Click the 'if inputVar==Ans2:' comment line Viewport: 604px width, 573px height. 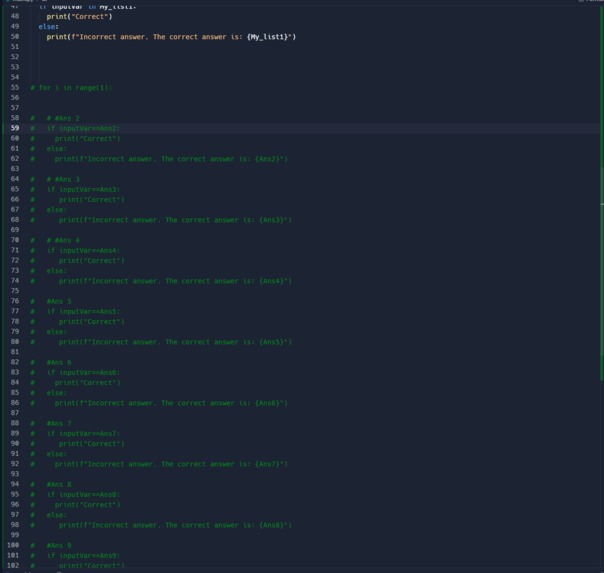coord(84,128)
